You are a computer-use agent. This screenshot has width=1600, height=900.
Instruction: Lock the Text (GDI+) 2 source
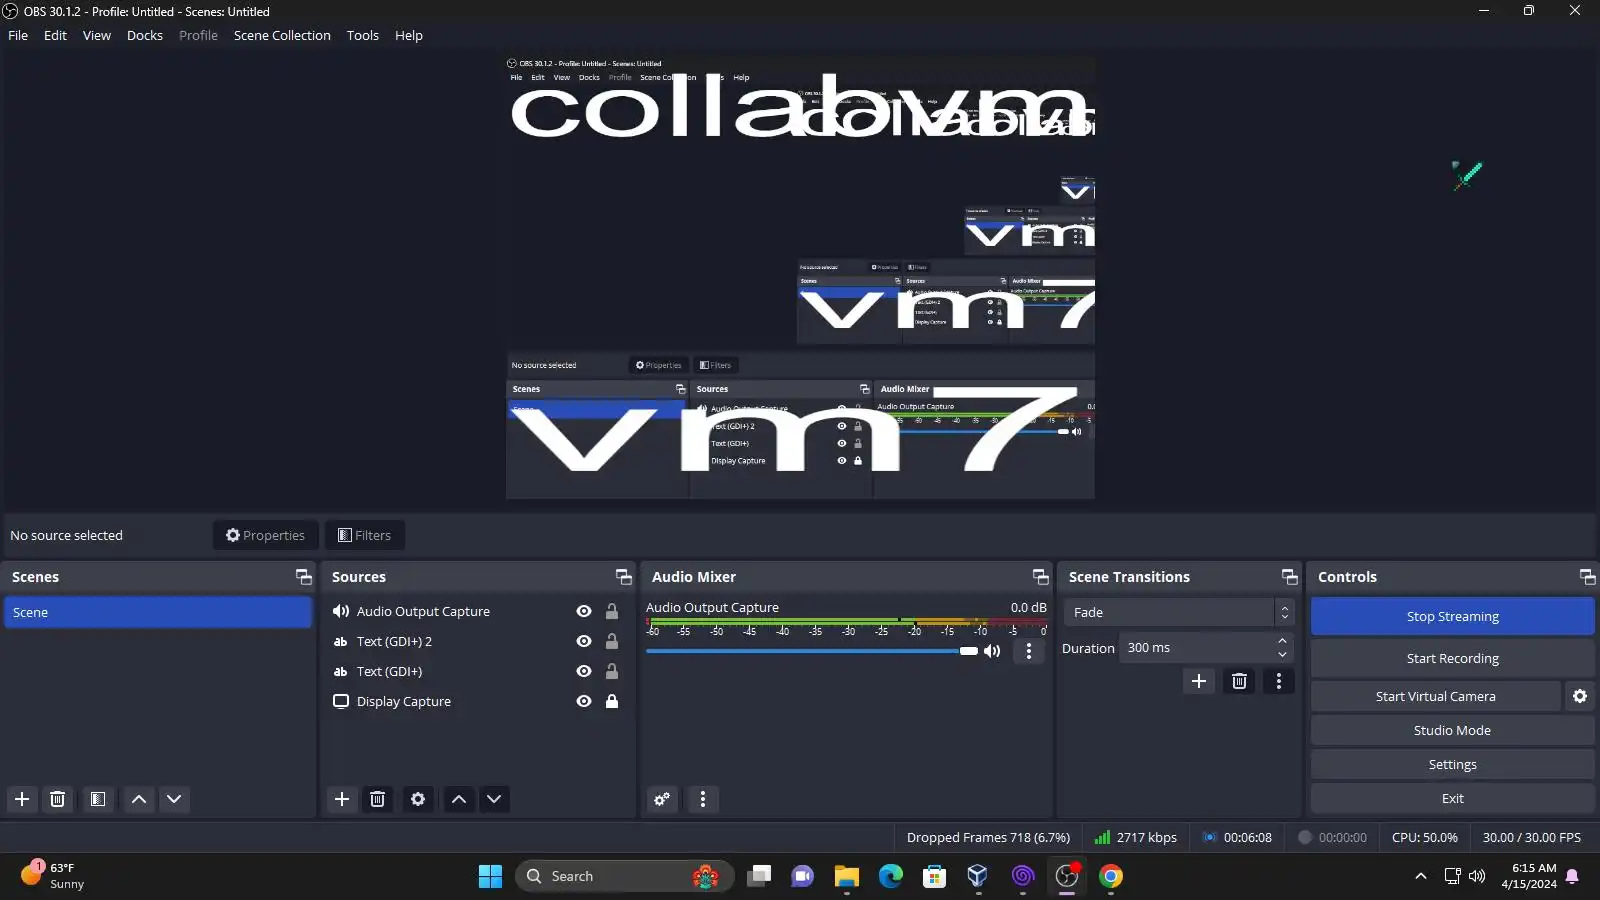pyautogui.click(x=612, y=641)
